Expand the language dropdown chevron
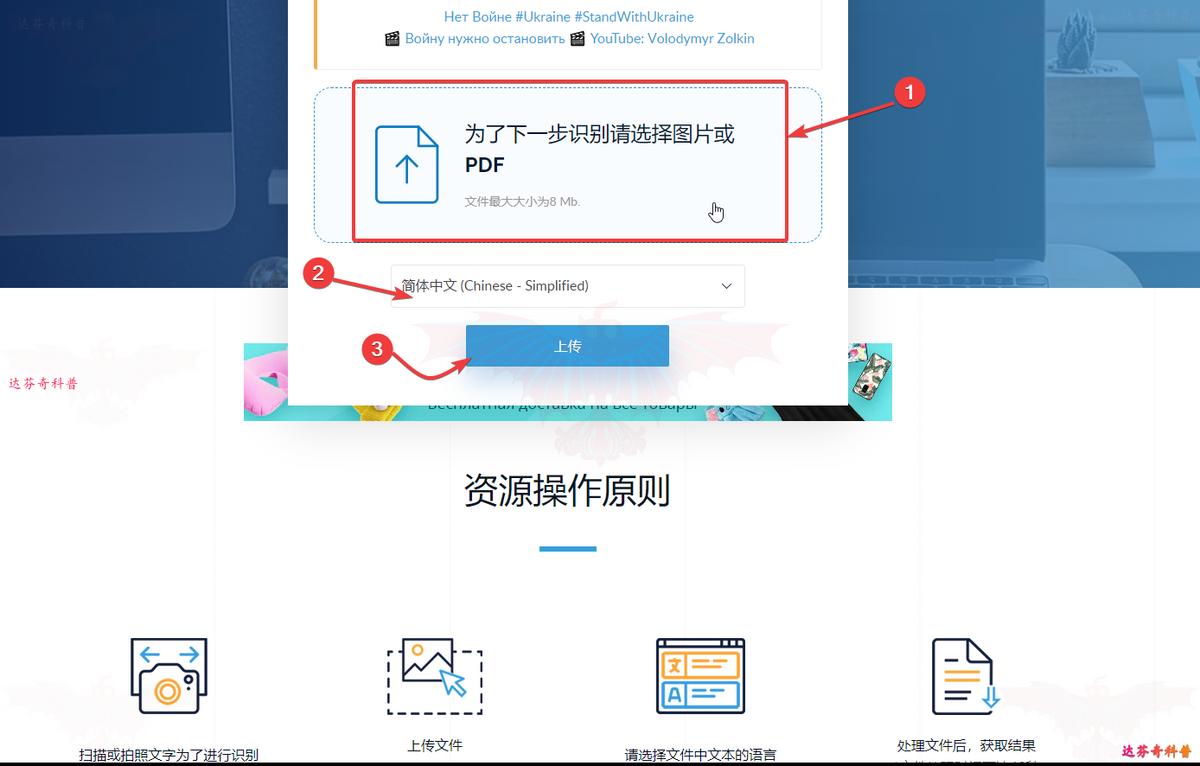1200x766 pixels. 727,286
